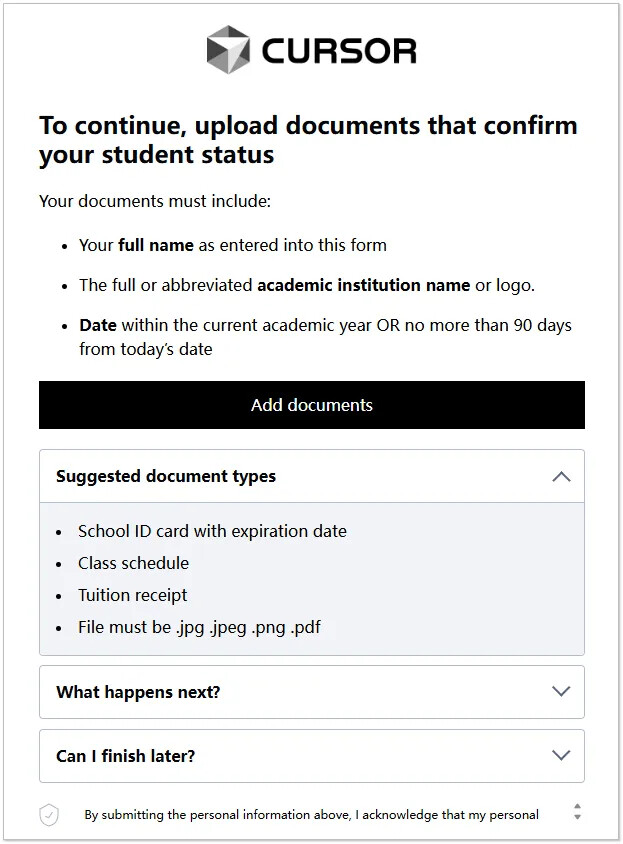623x844 pixels.
Task: Click up arrow beside privacy acknowledgment text
Action: pyautogui.click(x=577, y=806)
